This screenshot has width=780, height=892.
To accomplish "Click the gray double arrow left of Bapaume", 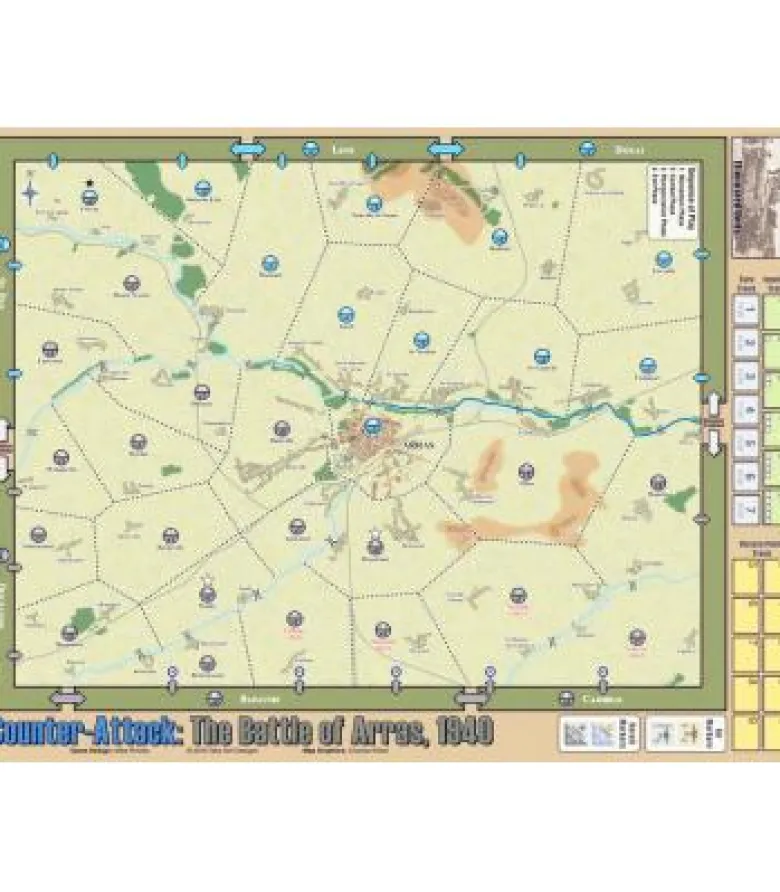I will pyautogui.click(x=68, y=697).
